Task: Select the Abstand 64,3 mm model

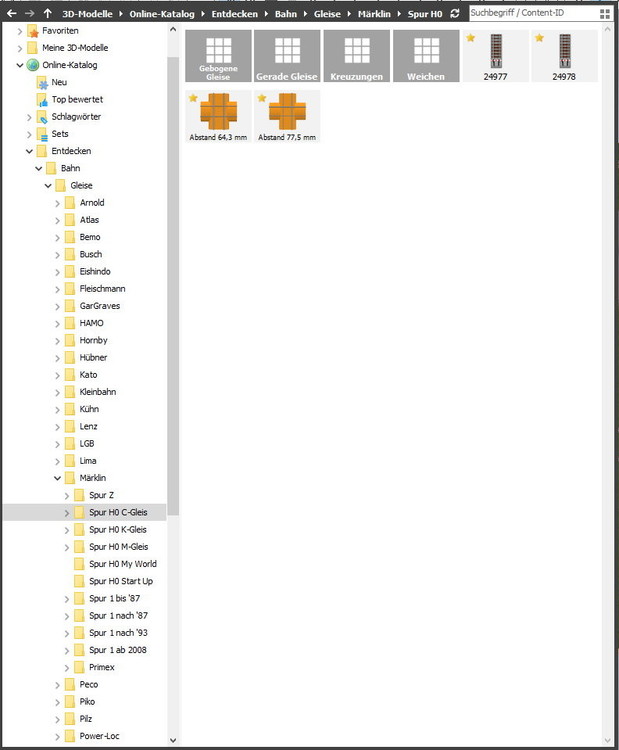Action: pos(218,116)
